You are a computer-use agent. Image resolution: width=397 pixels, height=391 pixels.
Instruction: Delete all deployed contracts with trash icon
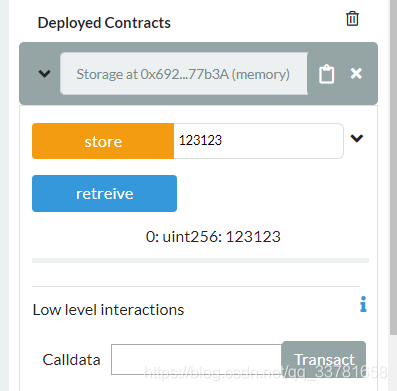pyautogui.click(x=352, y=19)
